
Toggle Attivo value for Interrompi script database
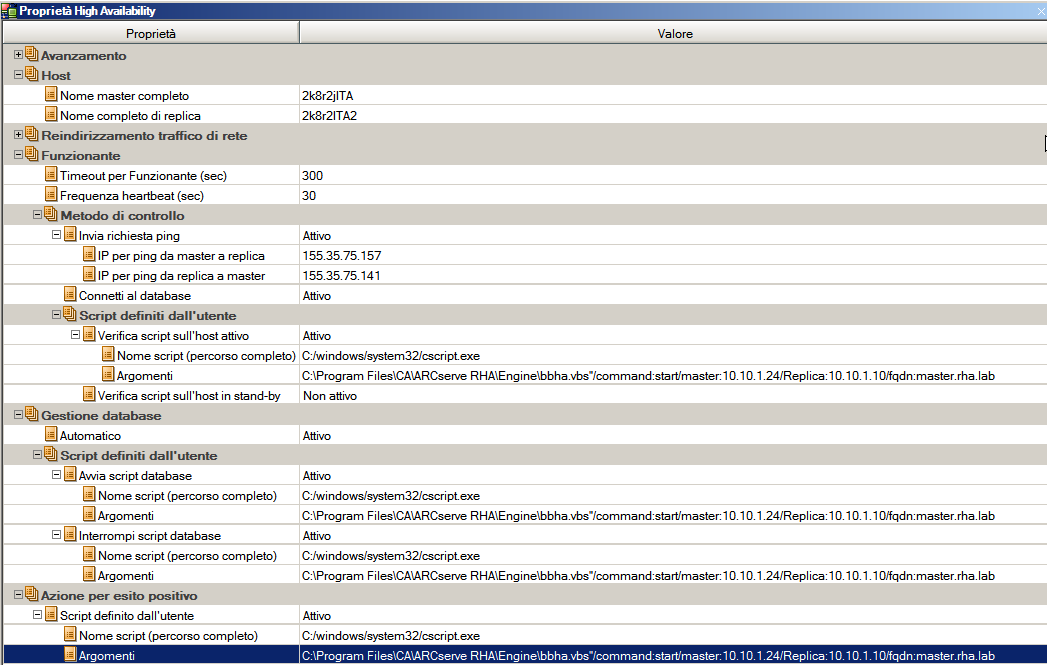tap(317, 536)
